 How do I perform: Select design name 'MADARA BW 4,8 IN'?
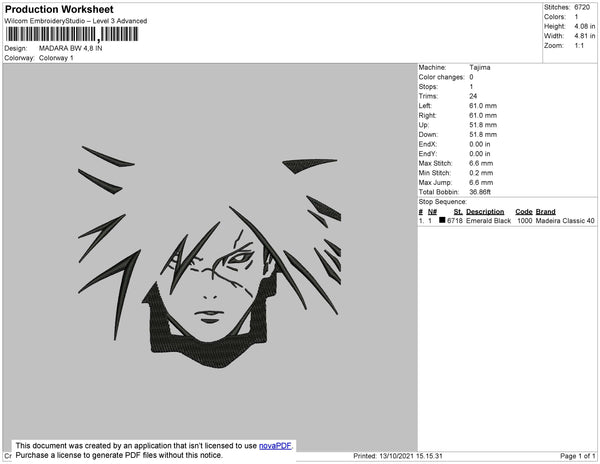point(70,48)
